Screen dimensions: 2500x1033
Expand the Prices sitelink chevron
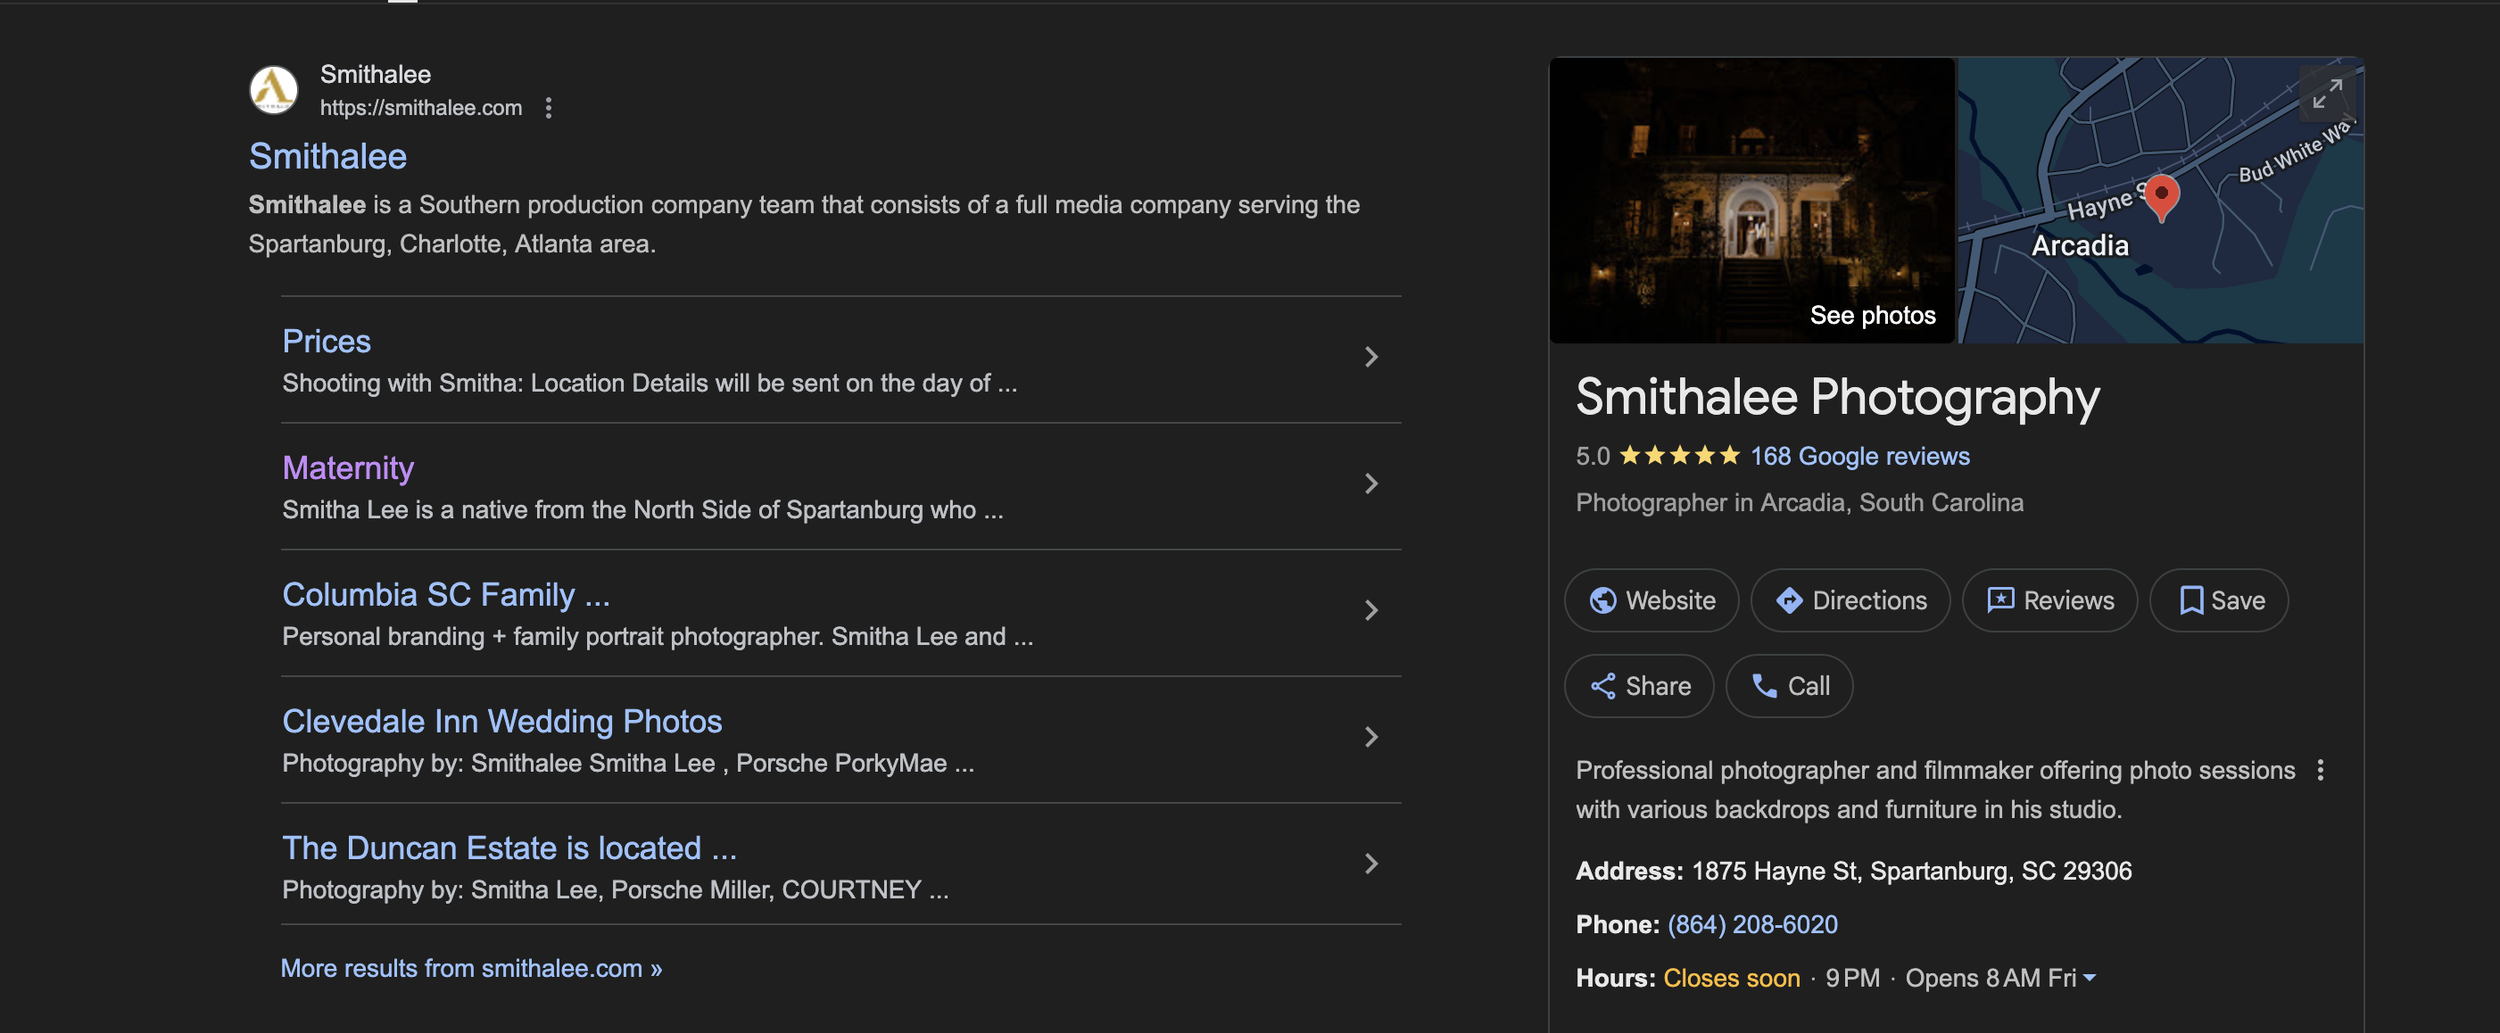point(1371,357)
